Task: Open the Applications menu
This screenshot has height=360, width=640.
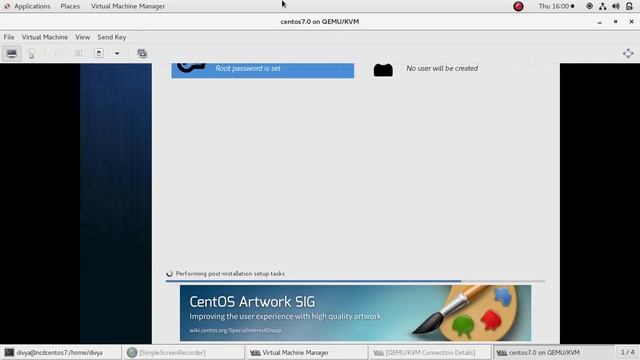Action: tap(32, 6)
